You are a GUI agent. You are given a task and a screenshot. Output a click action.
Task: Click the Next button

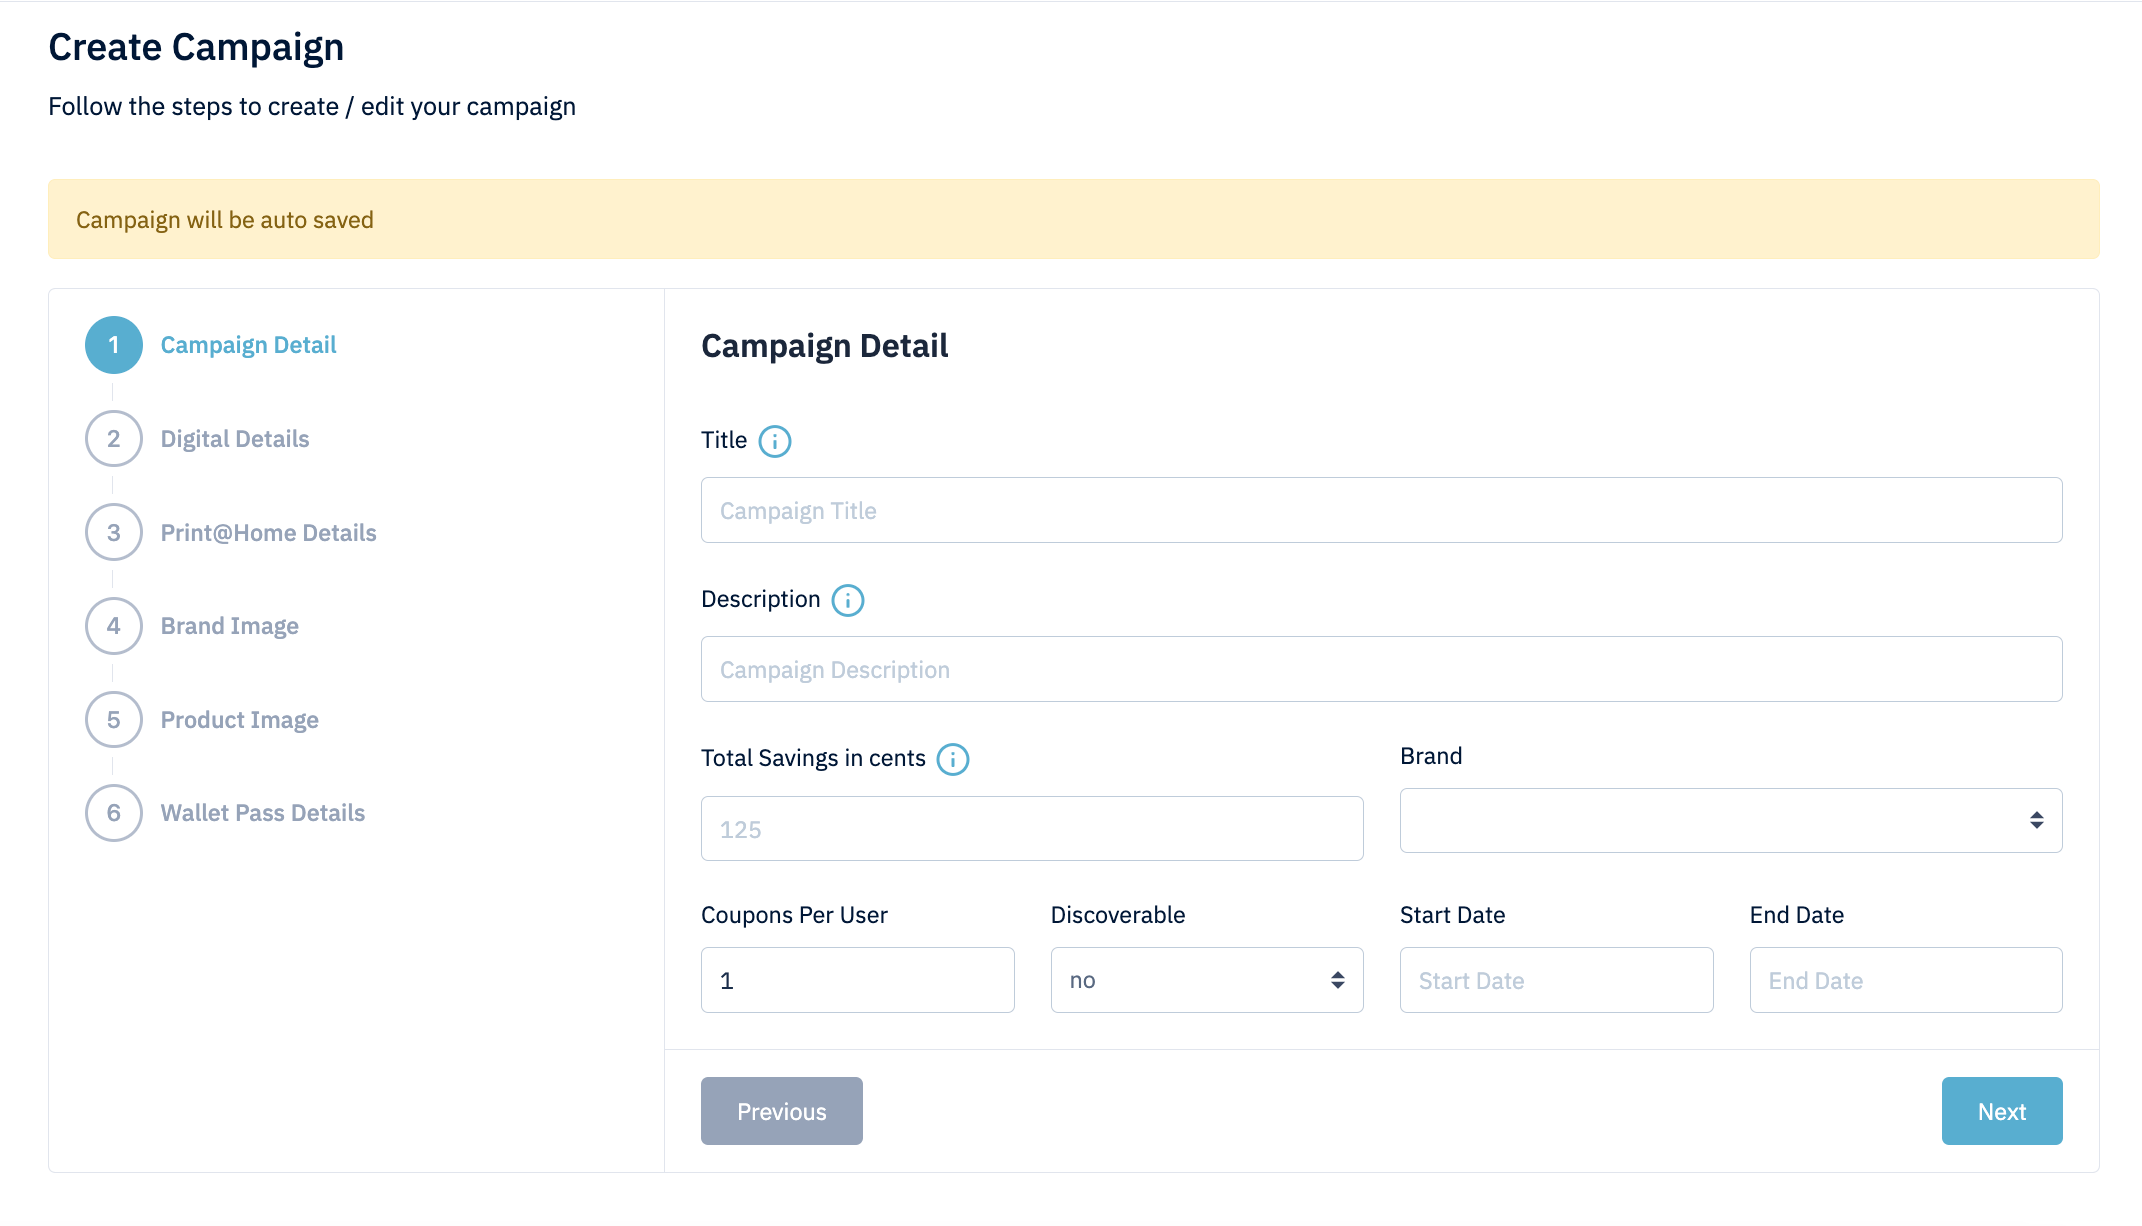click(2001, 1111)
